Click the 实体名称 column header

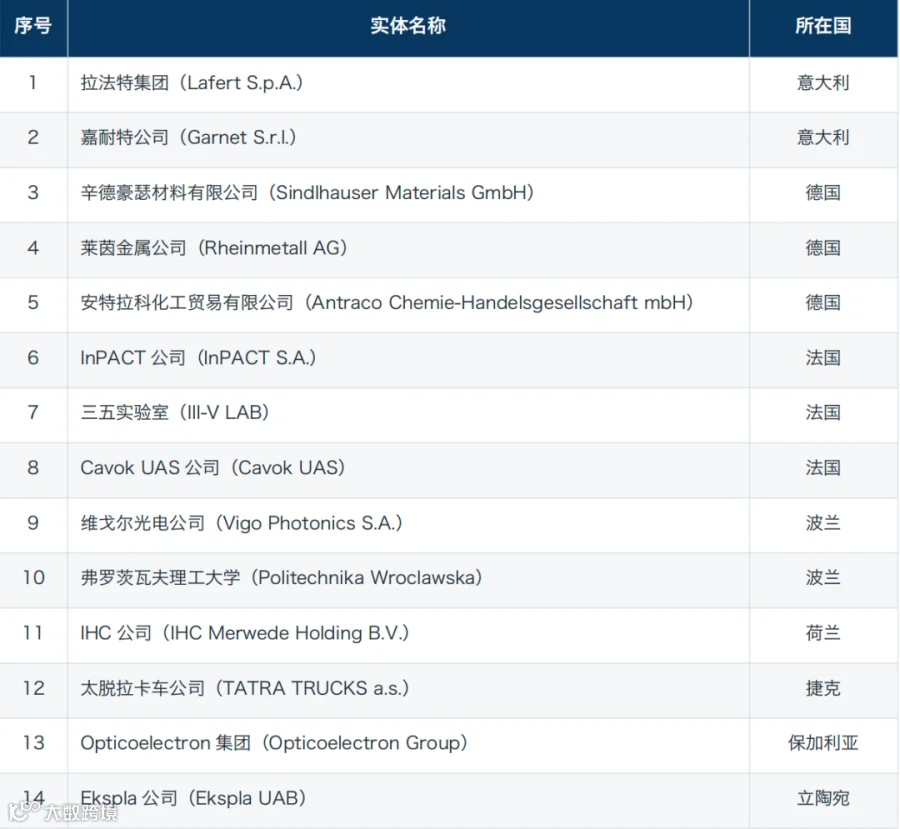coord(408,26)
